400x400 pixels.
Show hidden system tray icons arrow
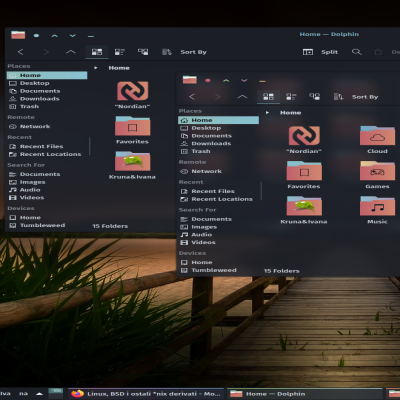(40, 394)
